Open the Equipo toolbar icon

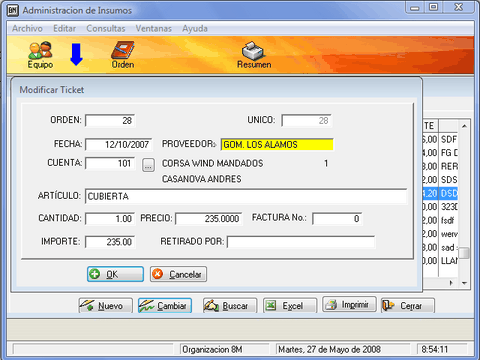coord(40,55)
